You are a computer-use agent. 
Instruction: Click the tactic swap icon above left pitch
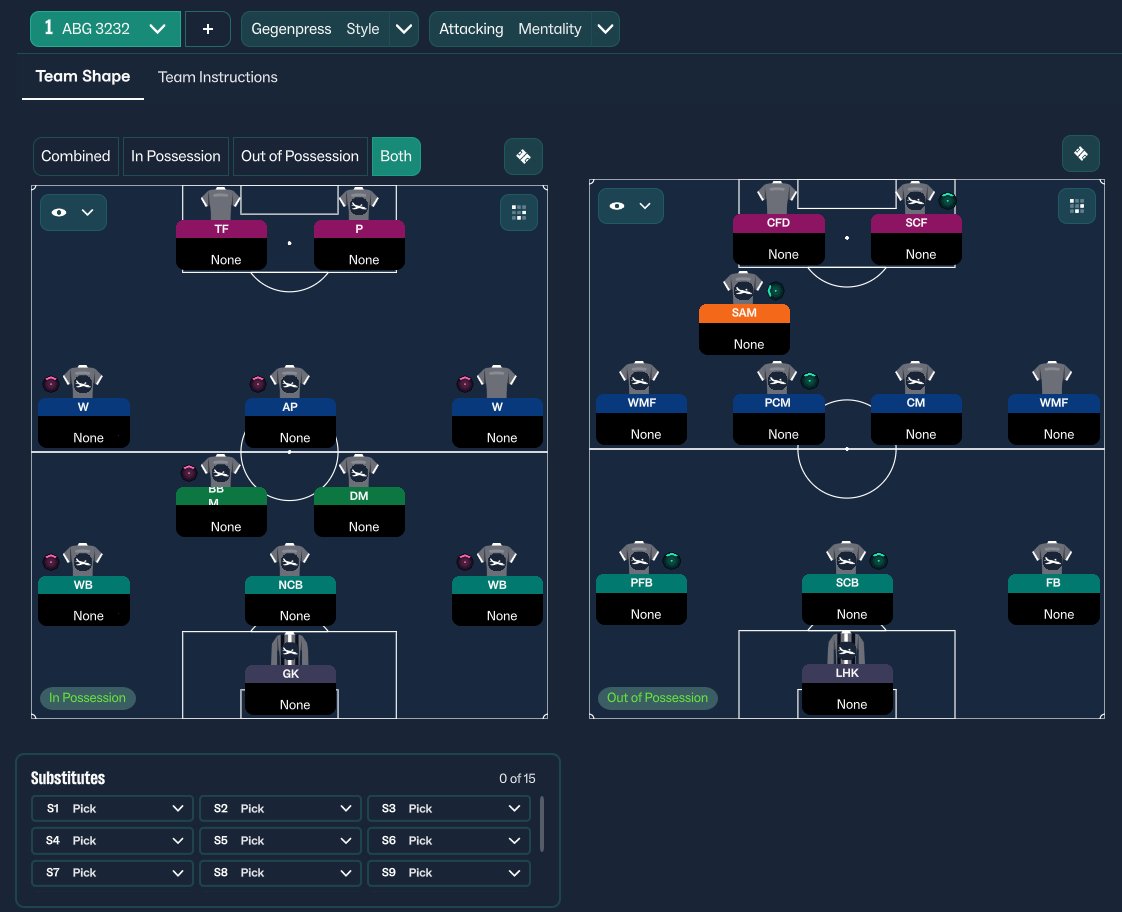[523, 157]
